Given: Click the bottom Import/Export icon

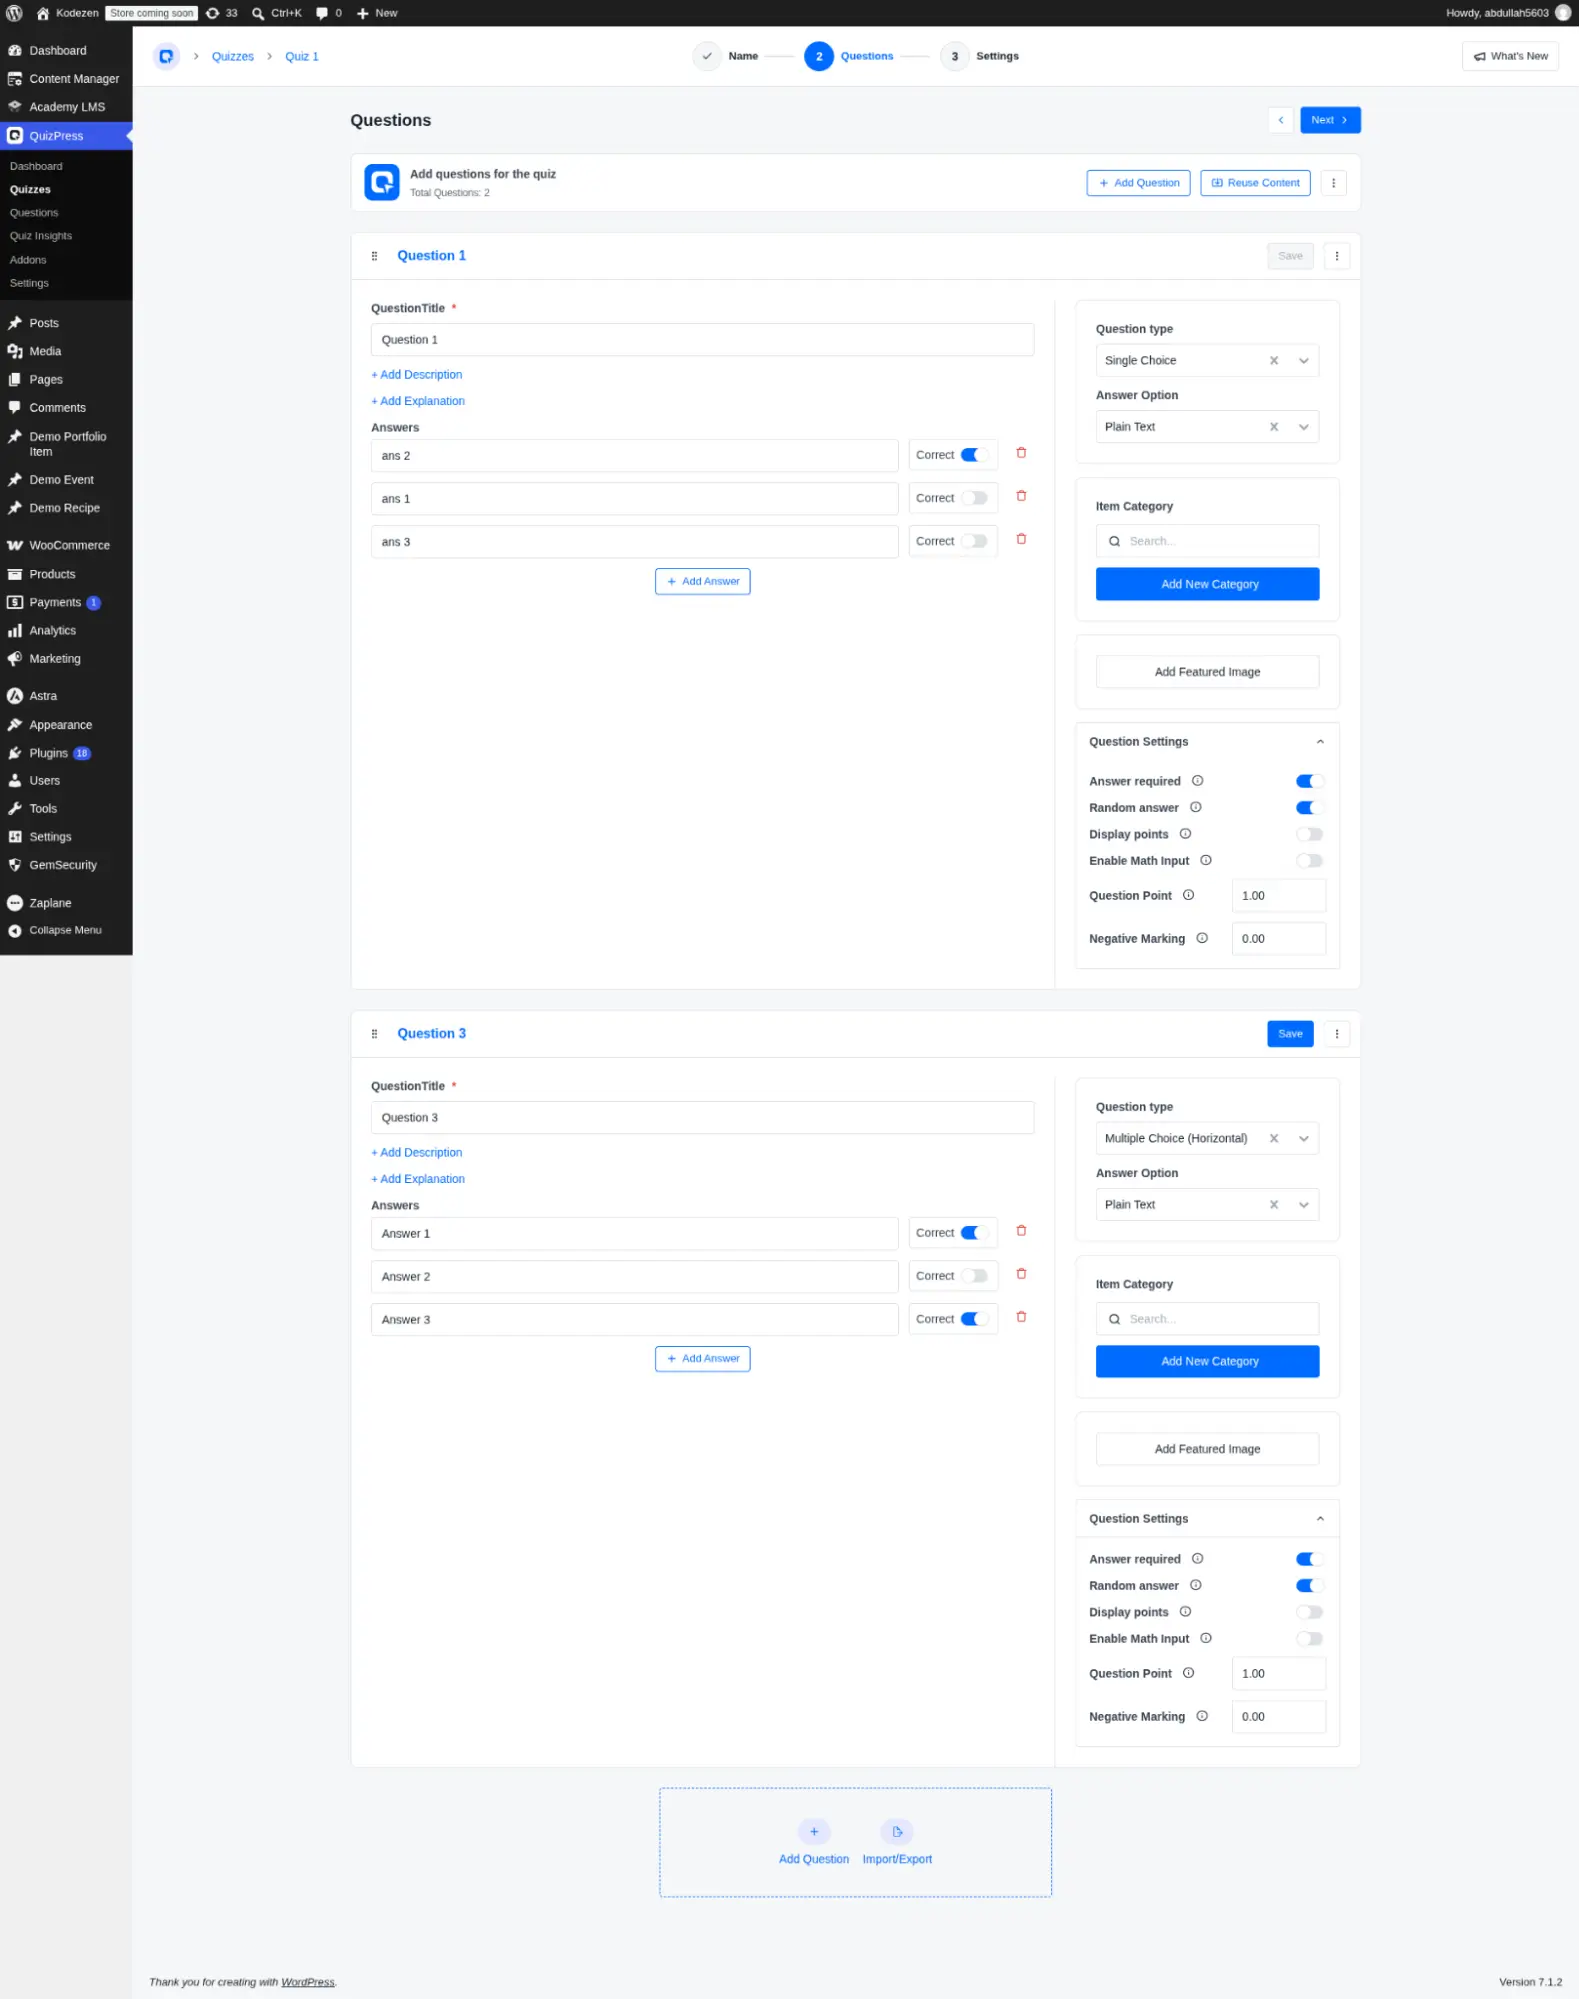Looking at the screenshot, I should tap(897, 1832).
